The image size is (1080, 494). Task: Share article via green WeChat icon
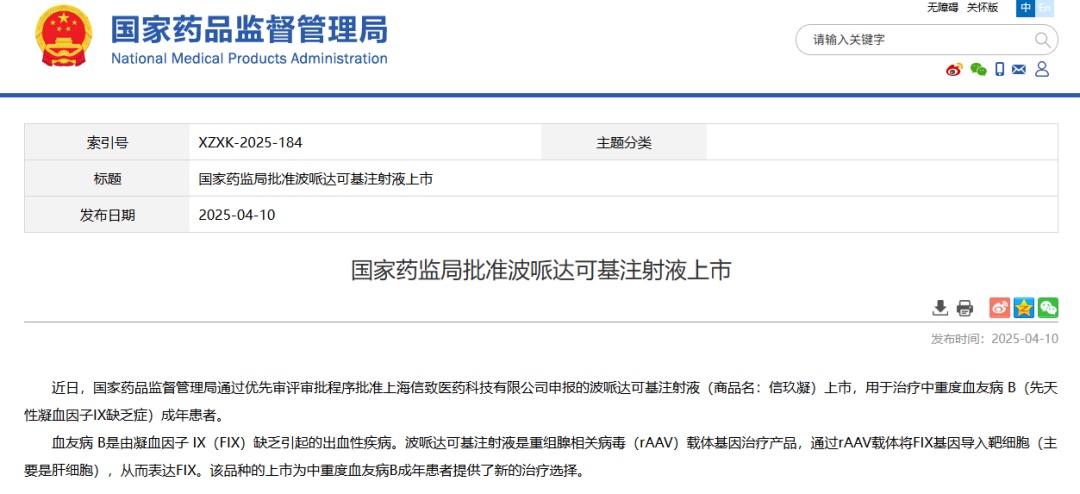[x=1047, y=307]
